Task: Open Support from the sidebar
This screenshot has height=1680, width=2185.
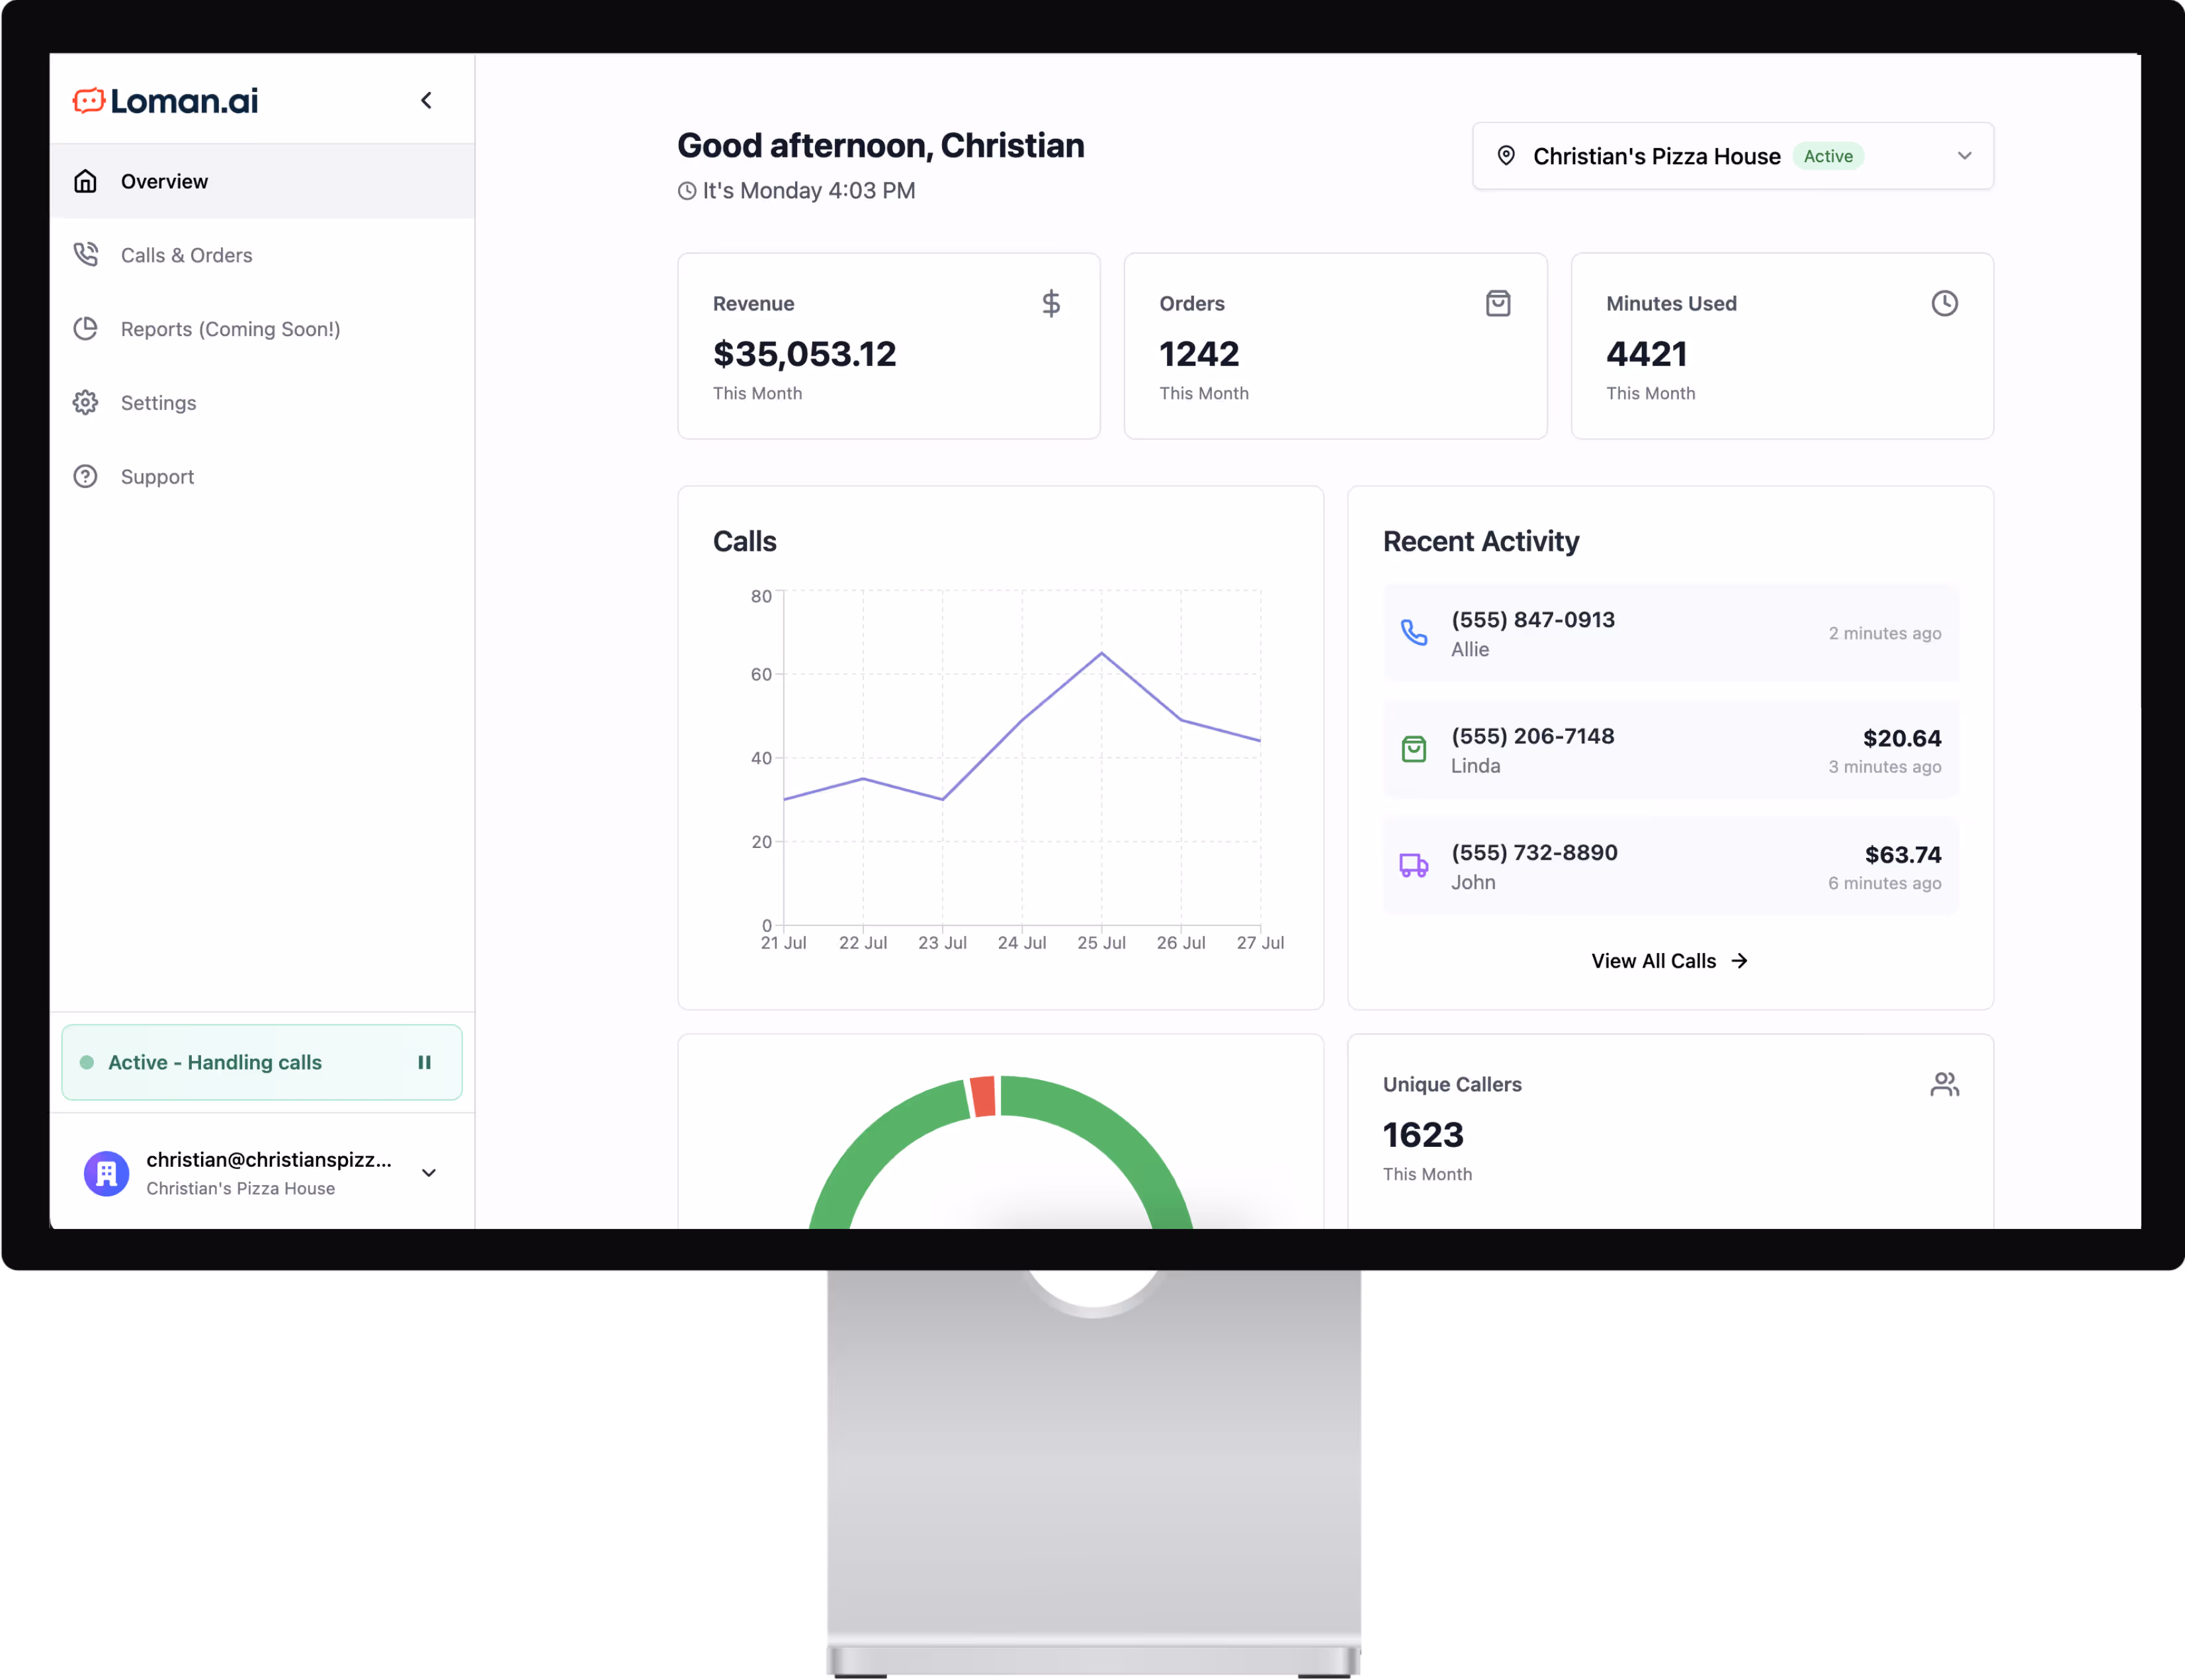Action: tap(262, 477)
